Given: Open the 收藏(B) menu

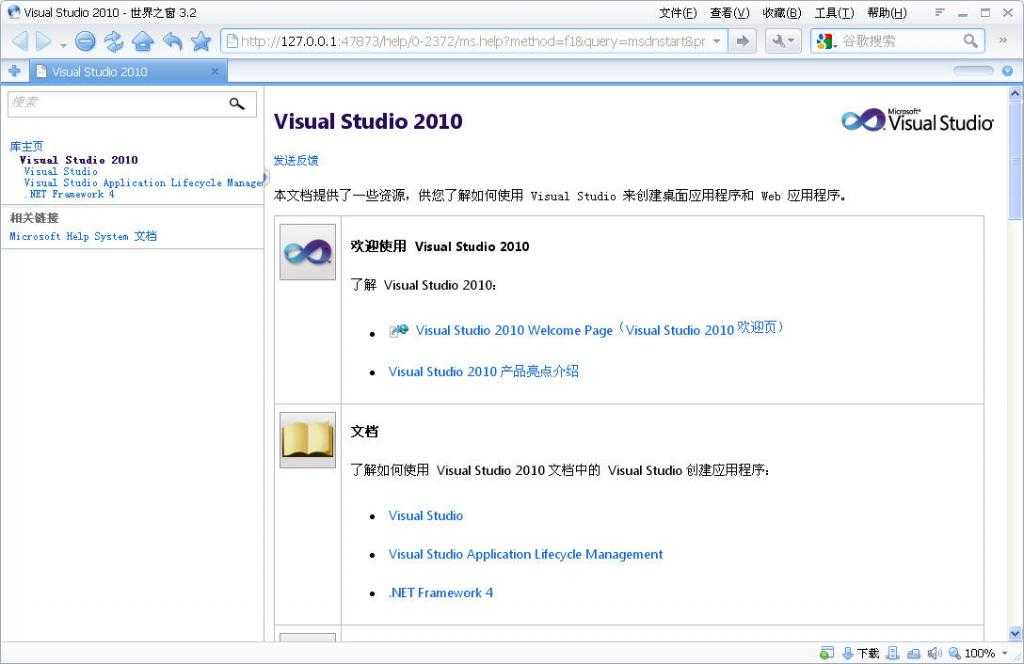Looking at the screenshot, I should point(782,12).
